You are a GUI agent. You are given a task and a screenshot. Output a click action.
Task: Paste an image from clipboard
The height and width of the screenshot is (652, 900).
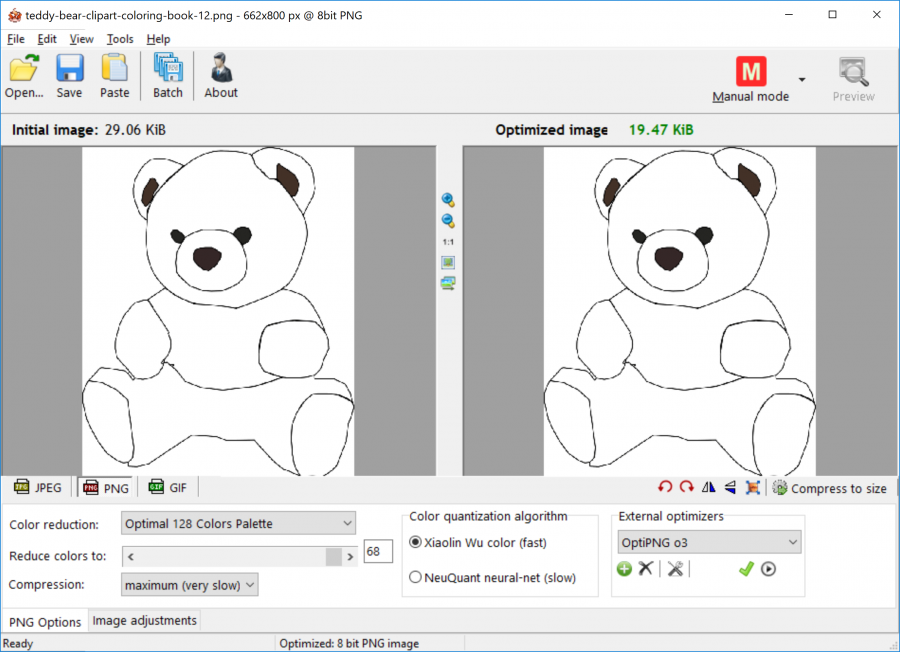coord(114,72)
